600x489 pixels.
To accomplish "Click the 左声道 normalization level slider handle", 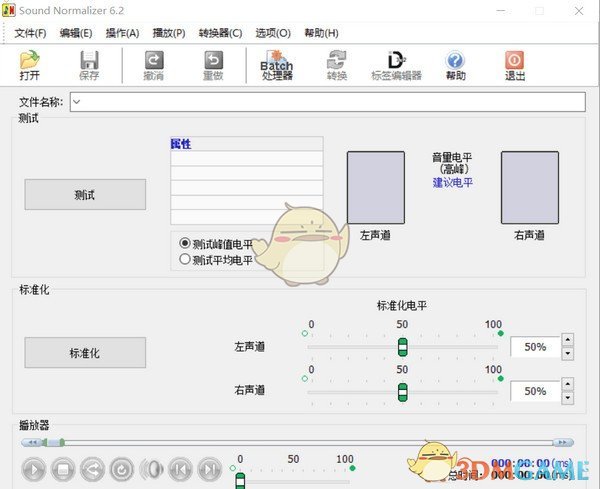I will [x=403, y=347].
